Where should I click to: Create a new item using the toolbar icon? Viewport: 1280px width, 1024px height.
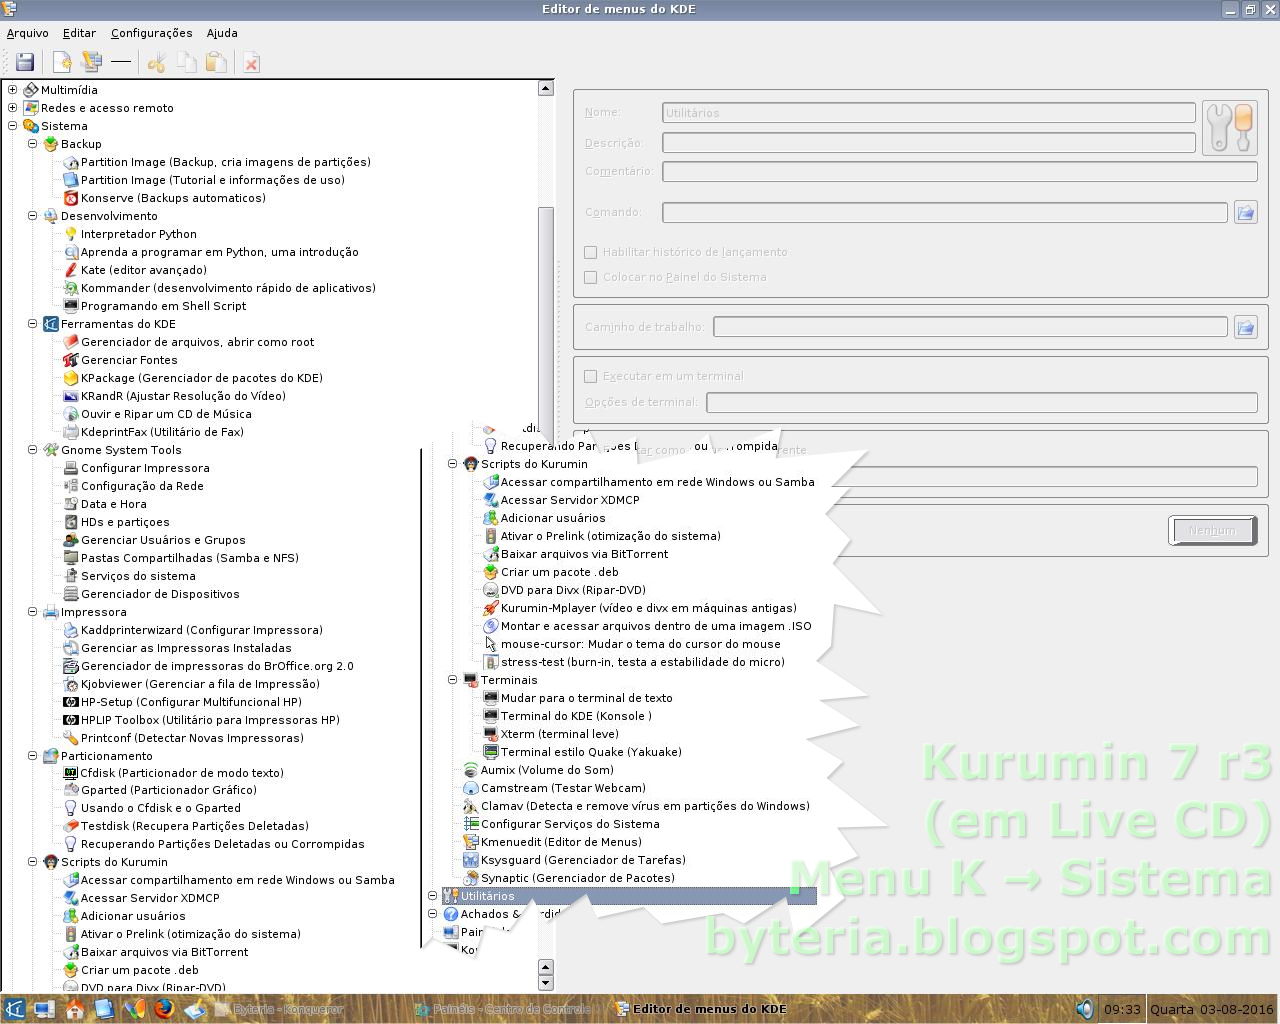pos(62,62)
